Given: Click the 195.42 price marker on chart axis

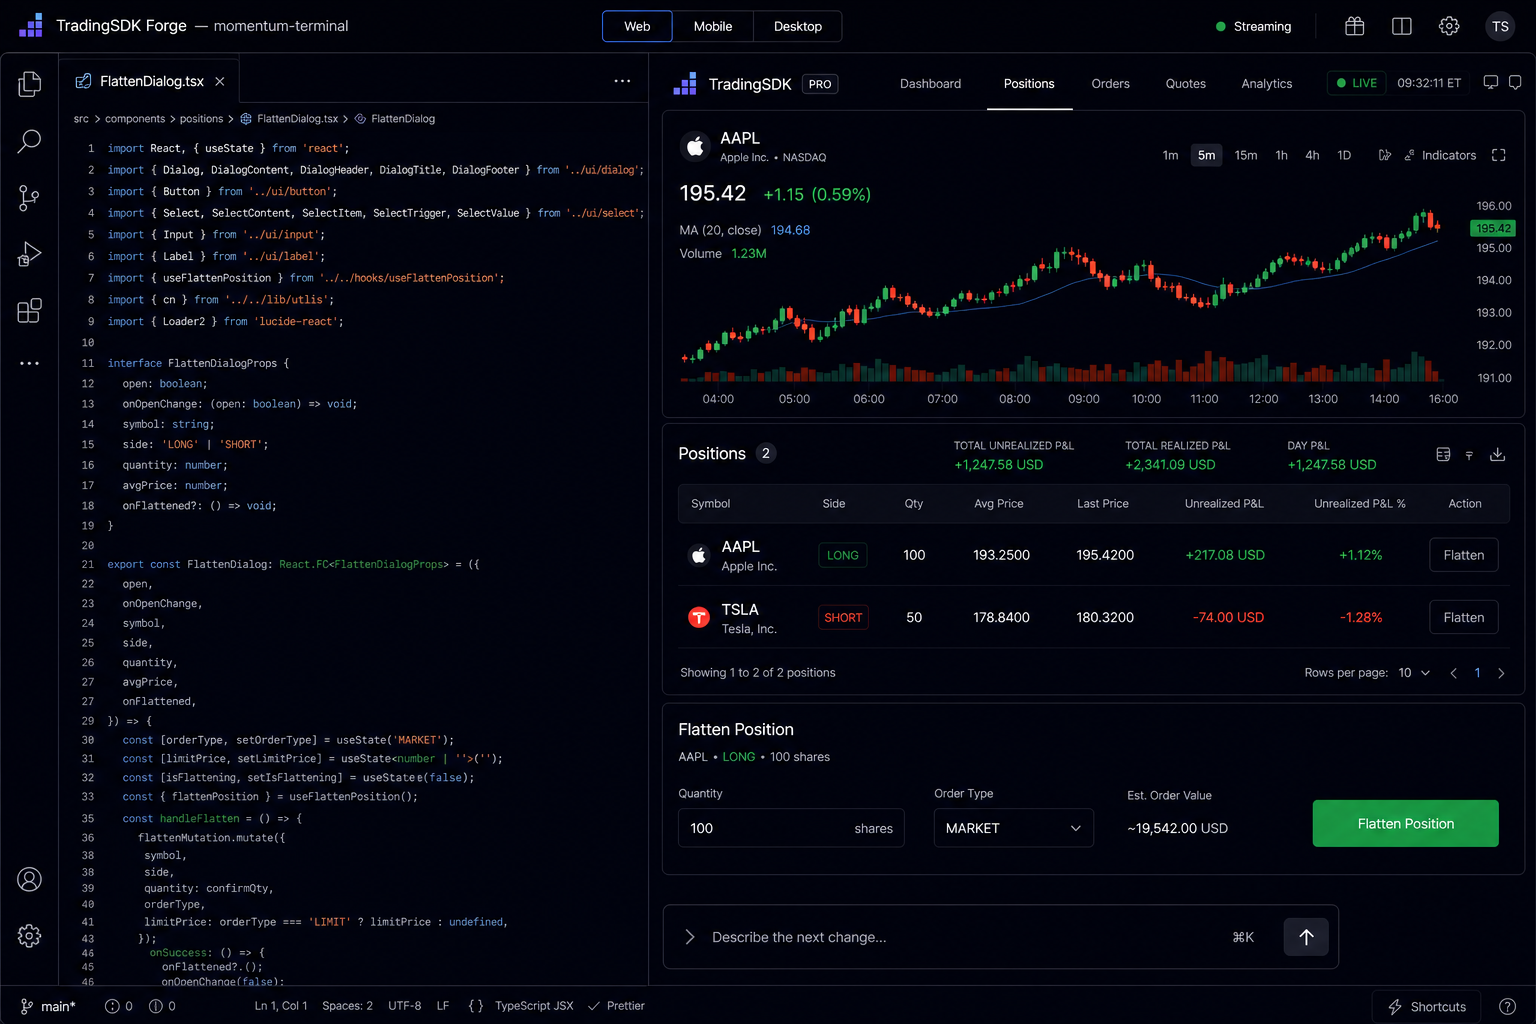Looking at the screenshot, I should pyautogui.click(x=1493, y=228).
